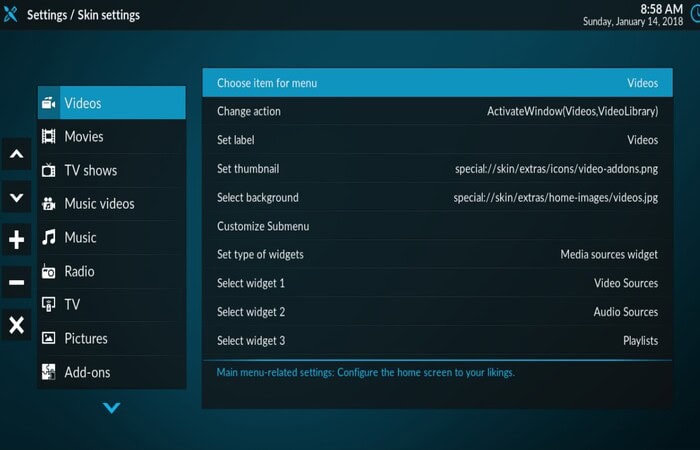Open Select widget 3 option
Screen dimensions: 700x450
438,340
